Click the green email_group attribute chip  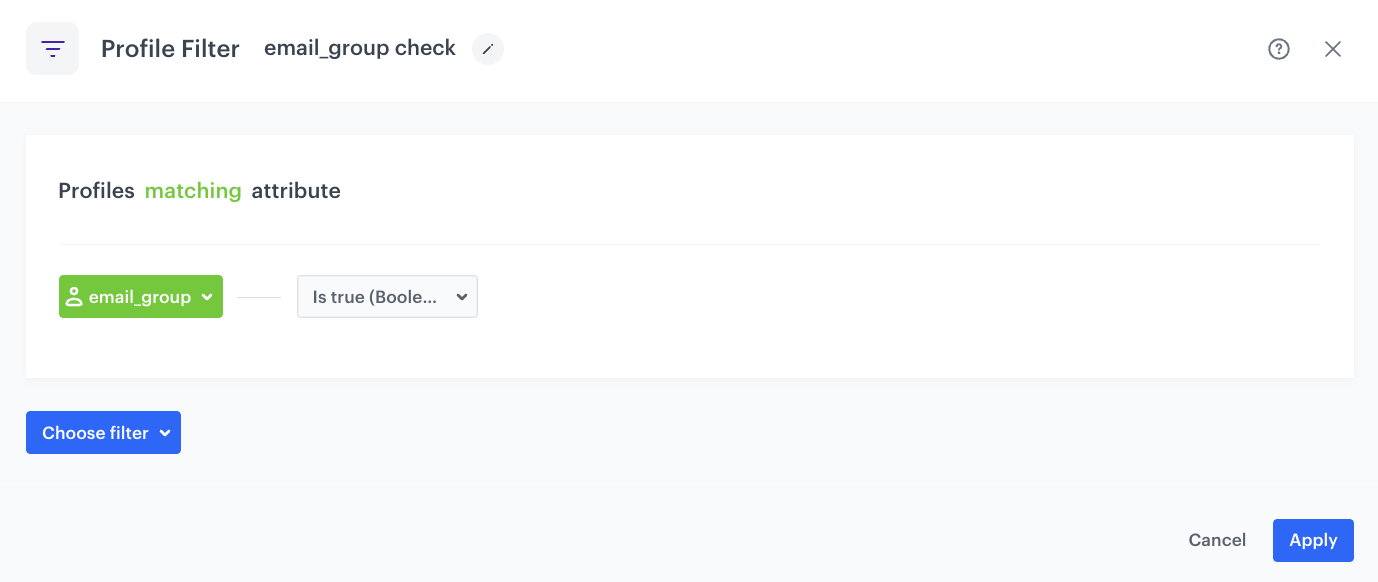[140, 296]
